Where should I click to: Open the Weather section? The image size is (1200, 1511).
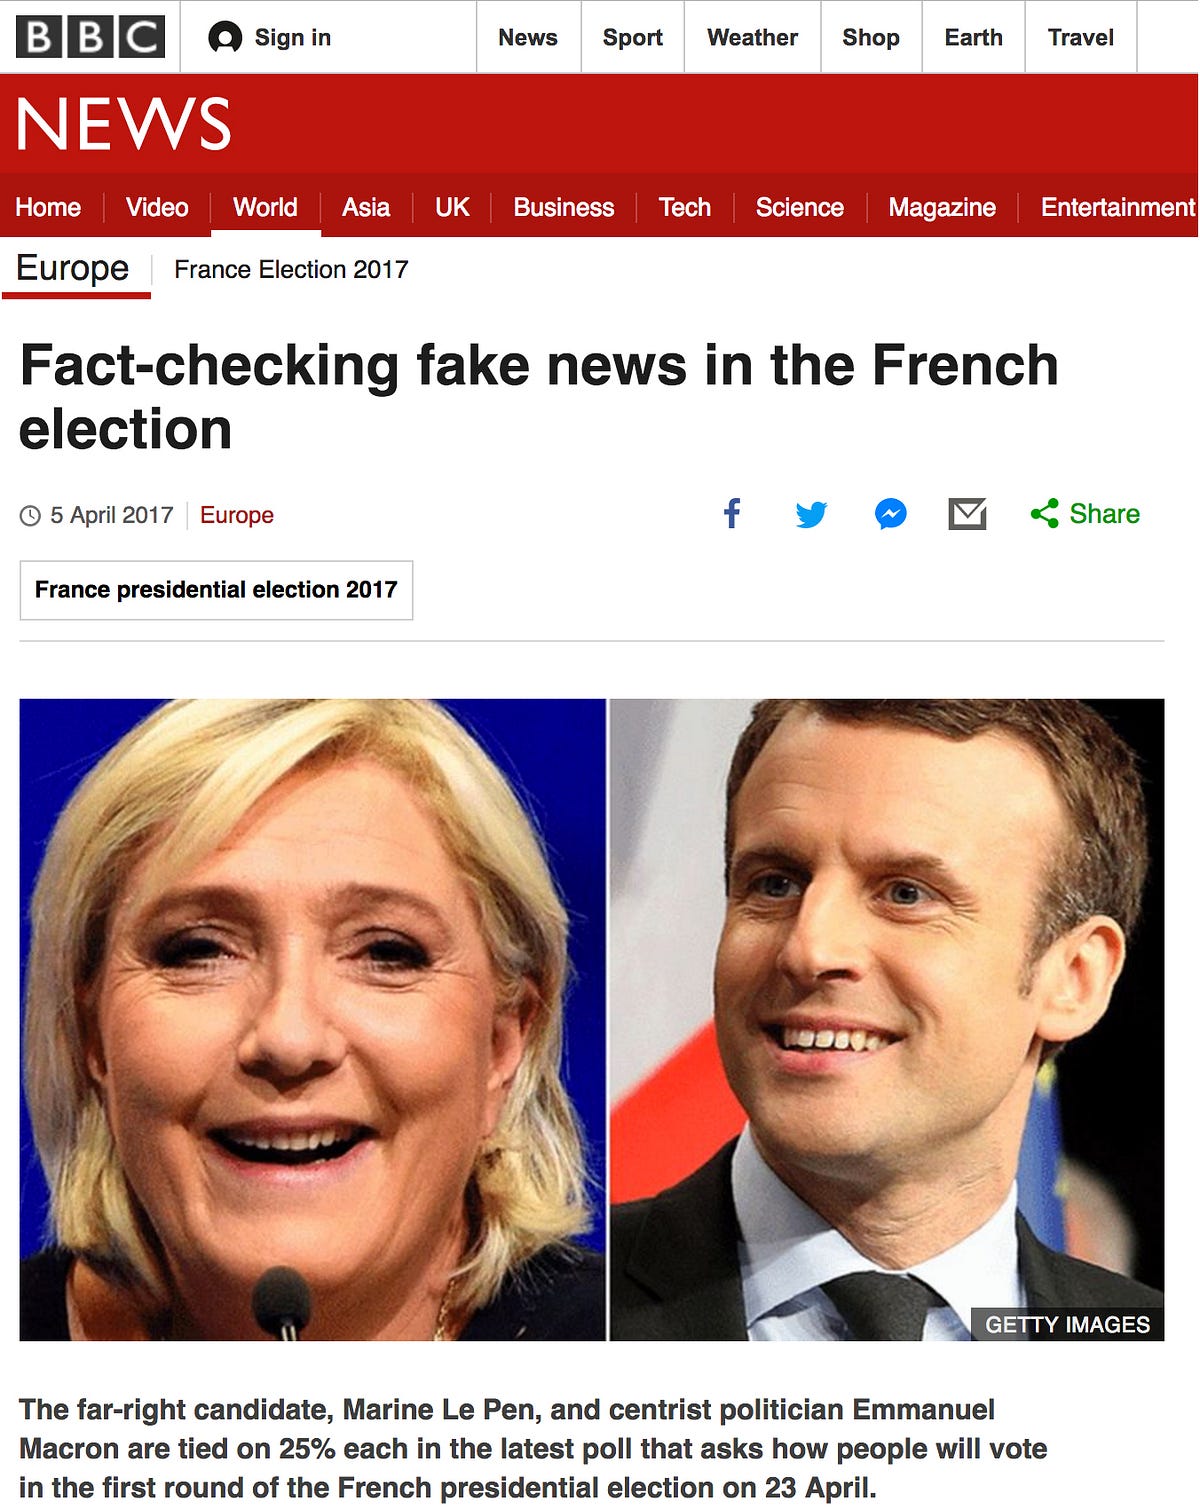(752, 38)
